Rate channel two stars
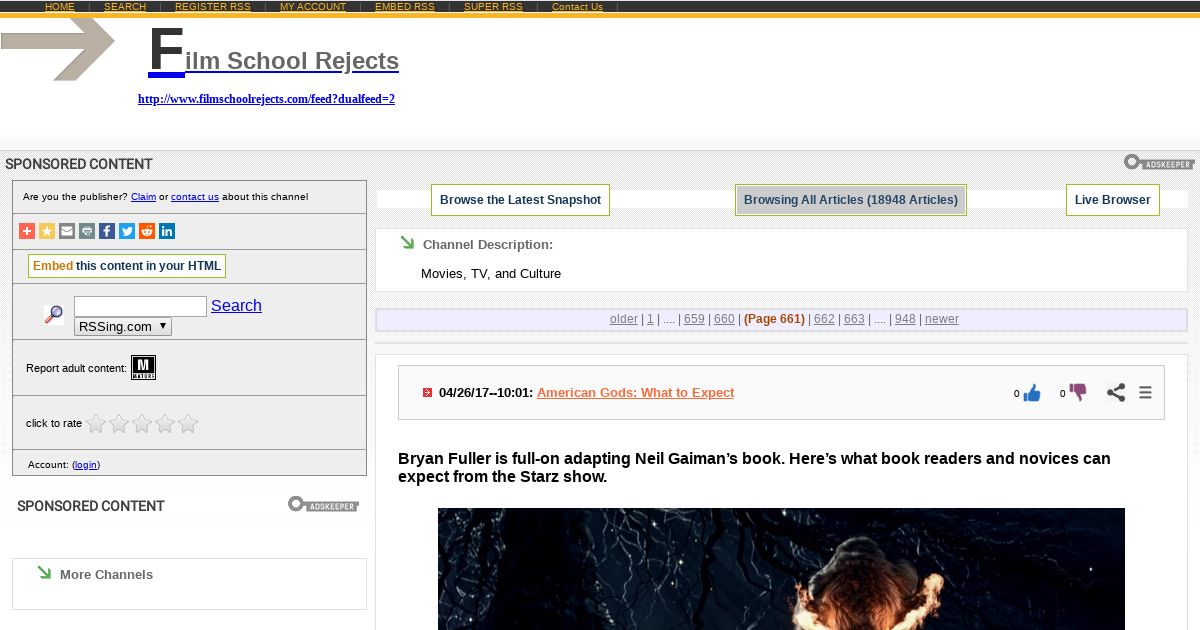This screenshot has height=630, width=1200. (119, 424)
